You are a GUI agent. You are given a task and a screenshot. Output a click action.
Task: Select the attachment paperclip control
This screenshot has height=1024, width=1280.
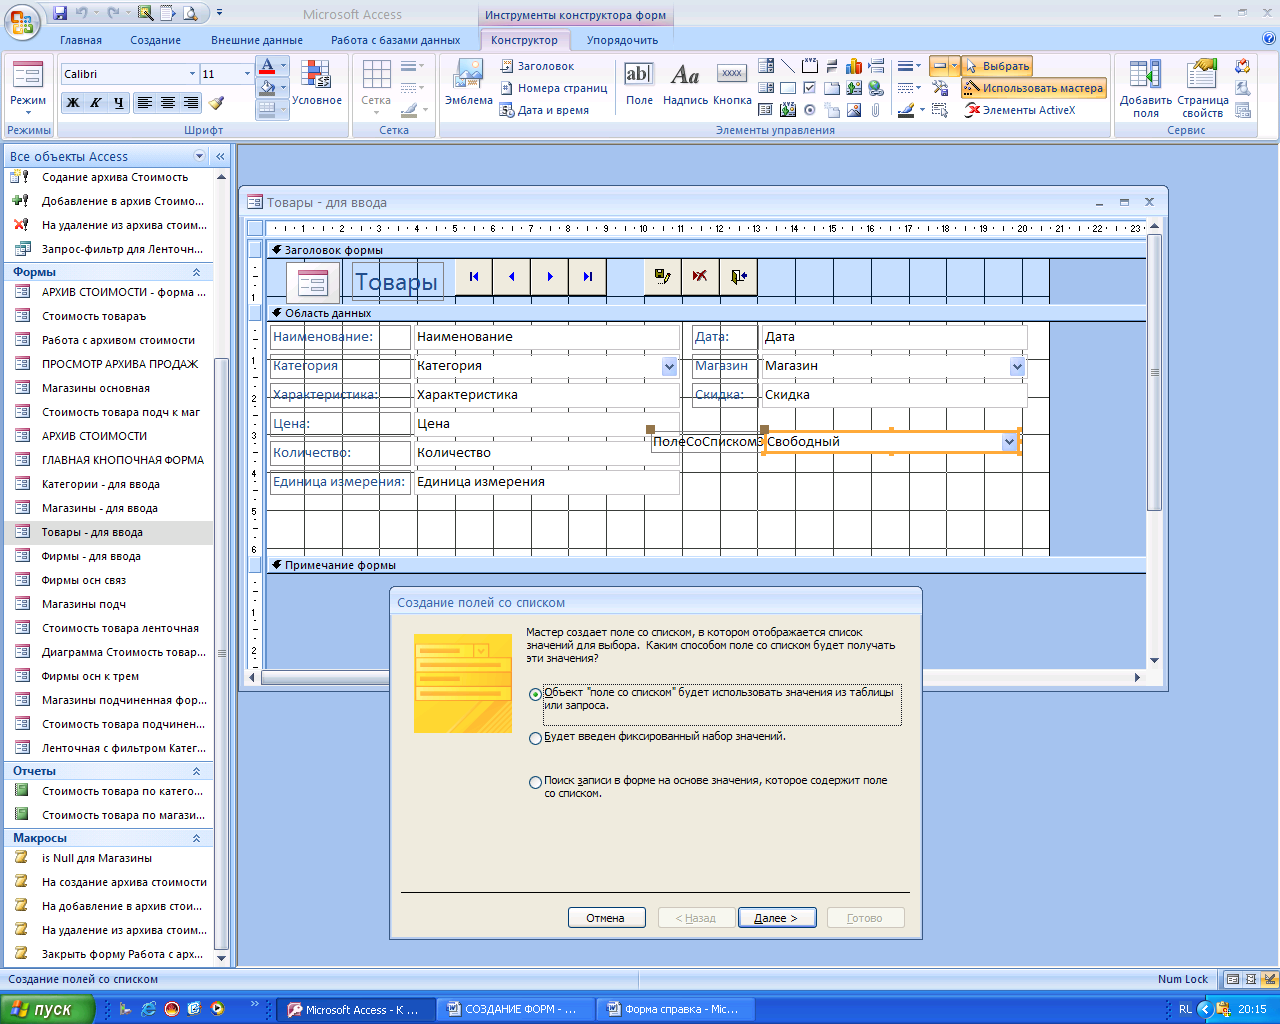tap(875, 110)
